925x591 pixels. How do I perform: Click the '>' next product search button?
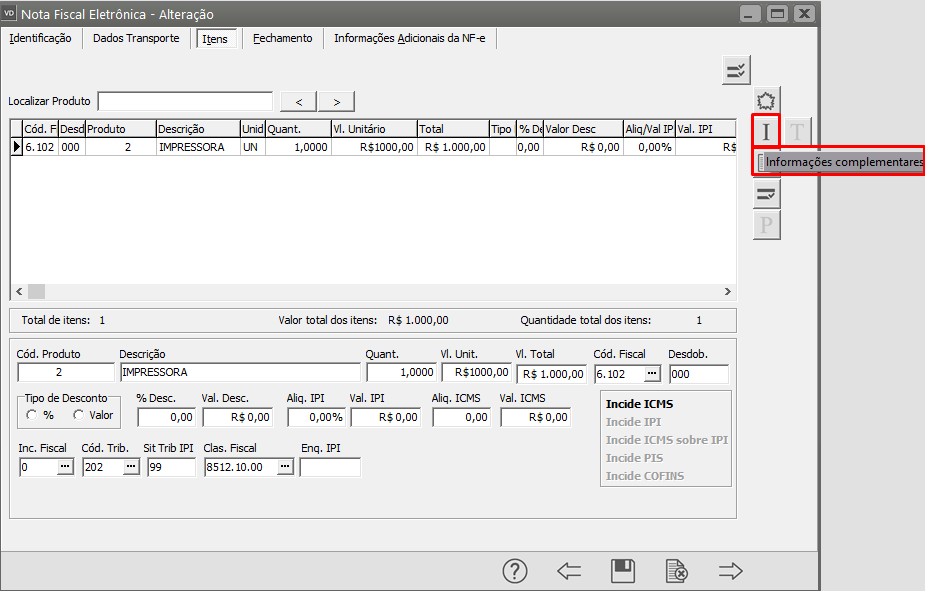pos(337,101)
